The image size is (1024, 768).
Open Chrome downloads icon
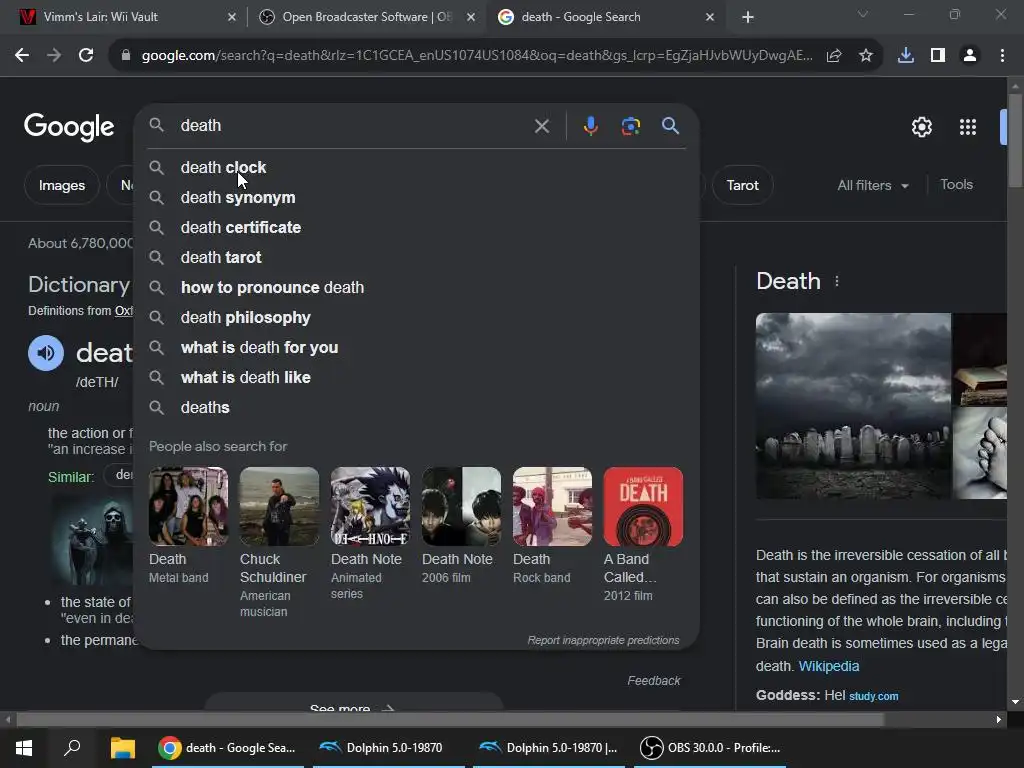click(906, 56)
